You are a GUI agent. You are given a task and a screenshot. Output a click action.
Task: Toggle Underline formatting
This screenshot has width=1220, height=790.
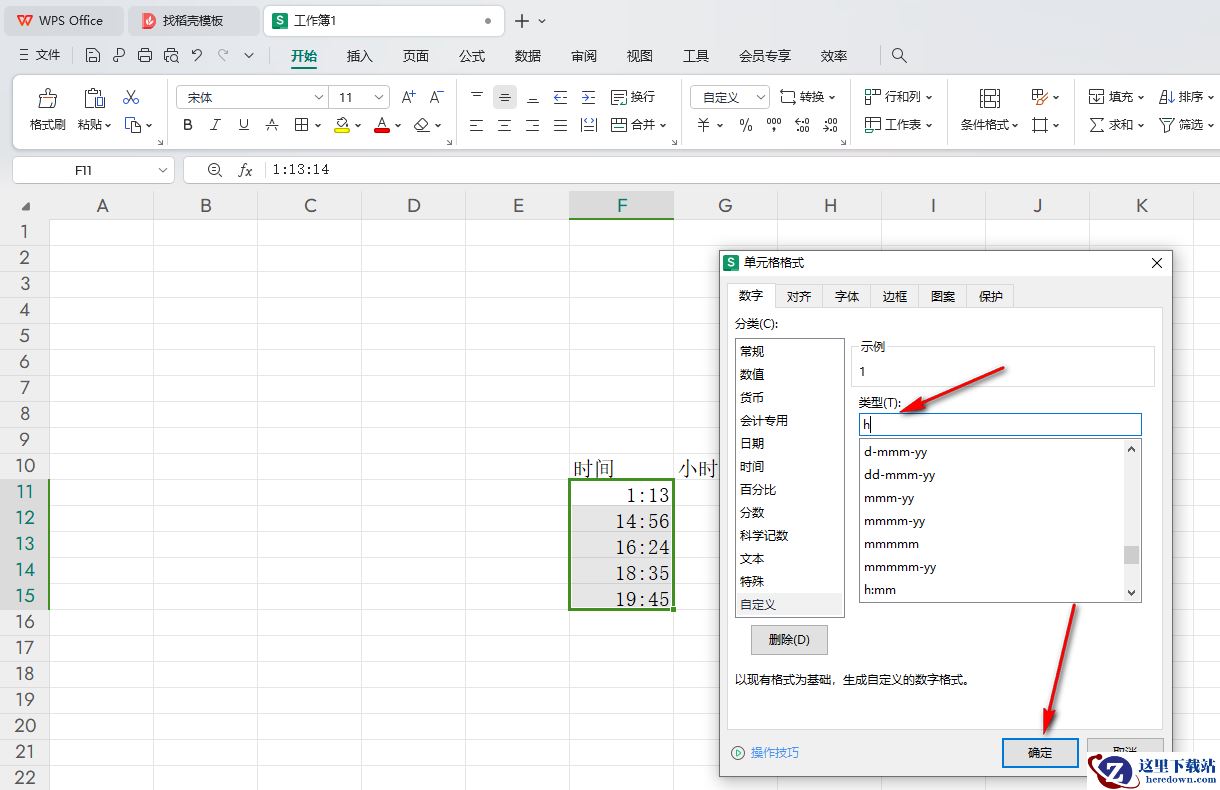pos(243,125)
